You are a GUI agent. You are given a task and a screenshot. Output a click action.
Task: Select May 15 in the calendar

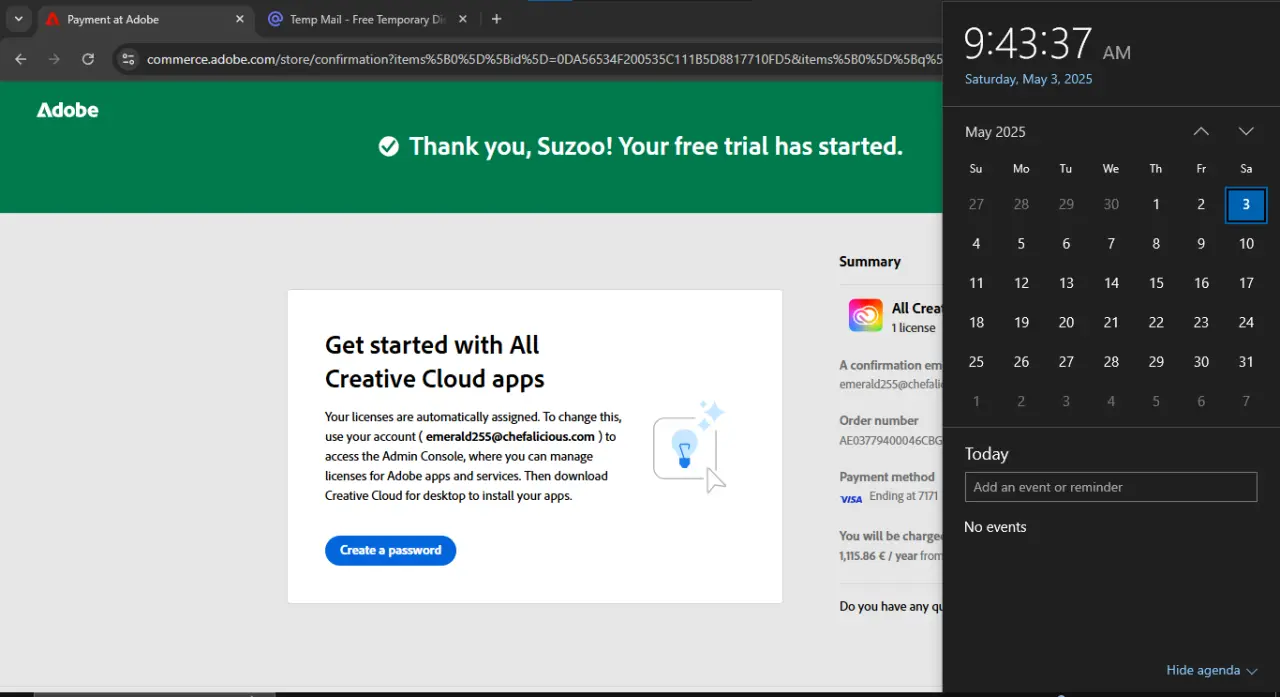(1156, 283)
